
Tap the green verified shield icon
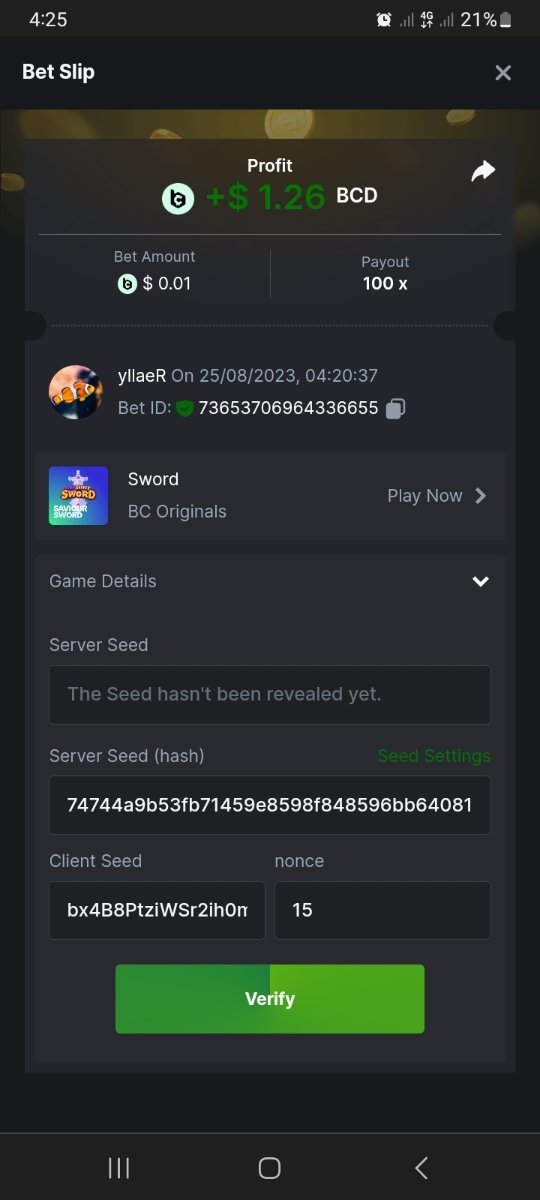pyautogui.click(x=184, y=408)
